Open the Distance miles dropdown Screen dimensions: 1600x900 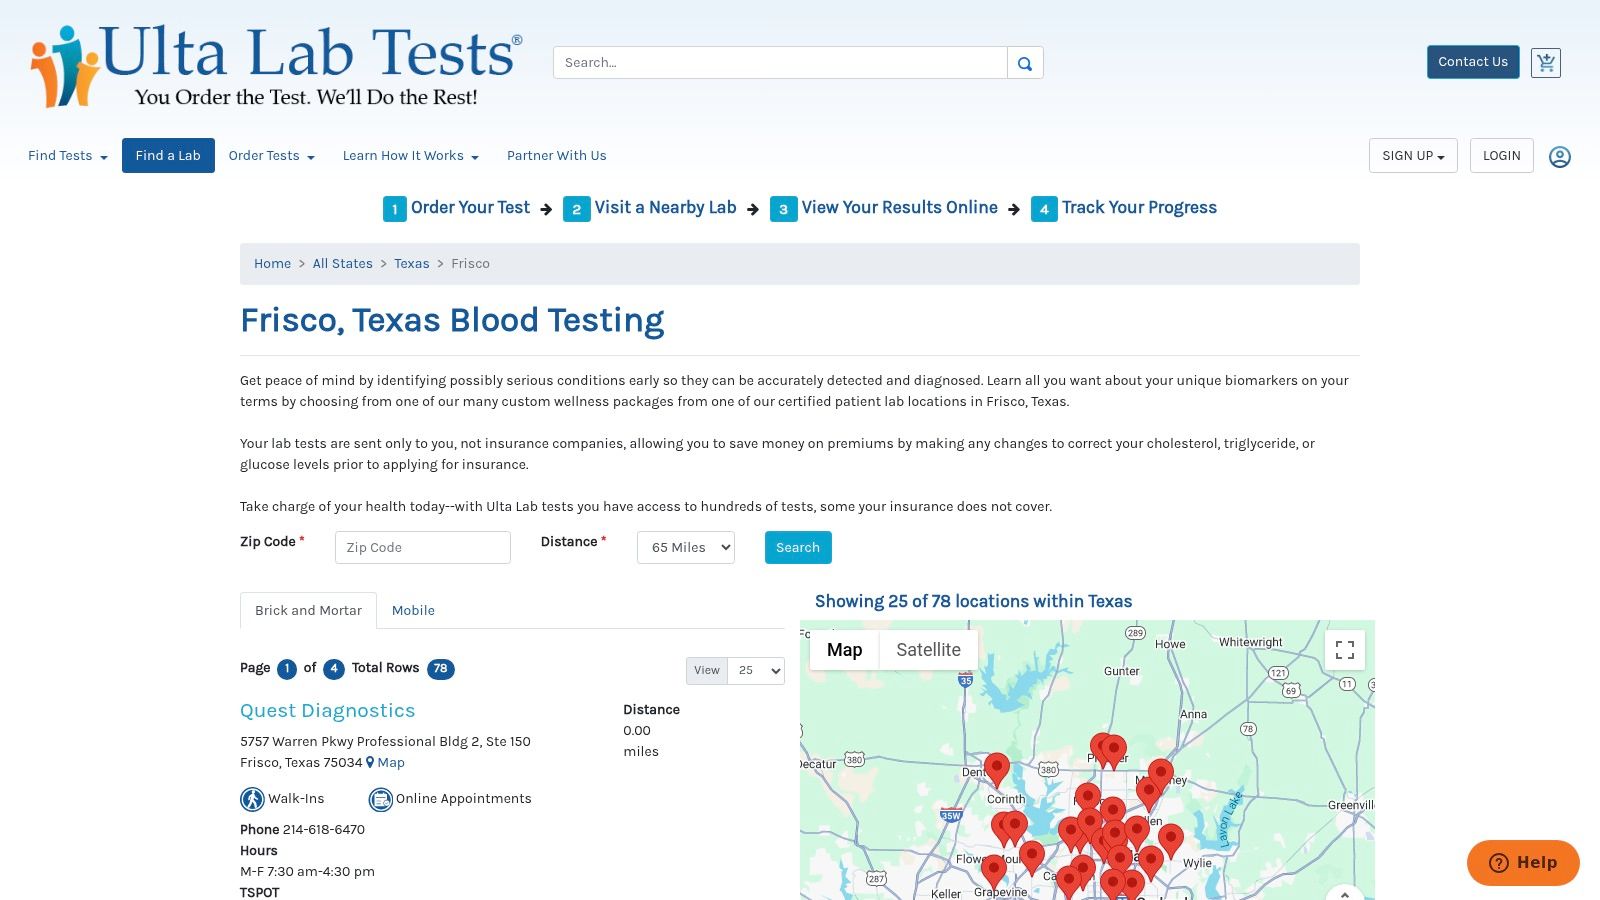click(x=685, y=547)
